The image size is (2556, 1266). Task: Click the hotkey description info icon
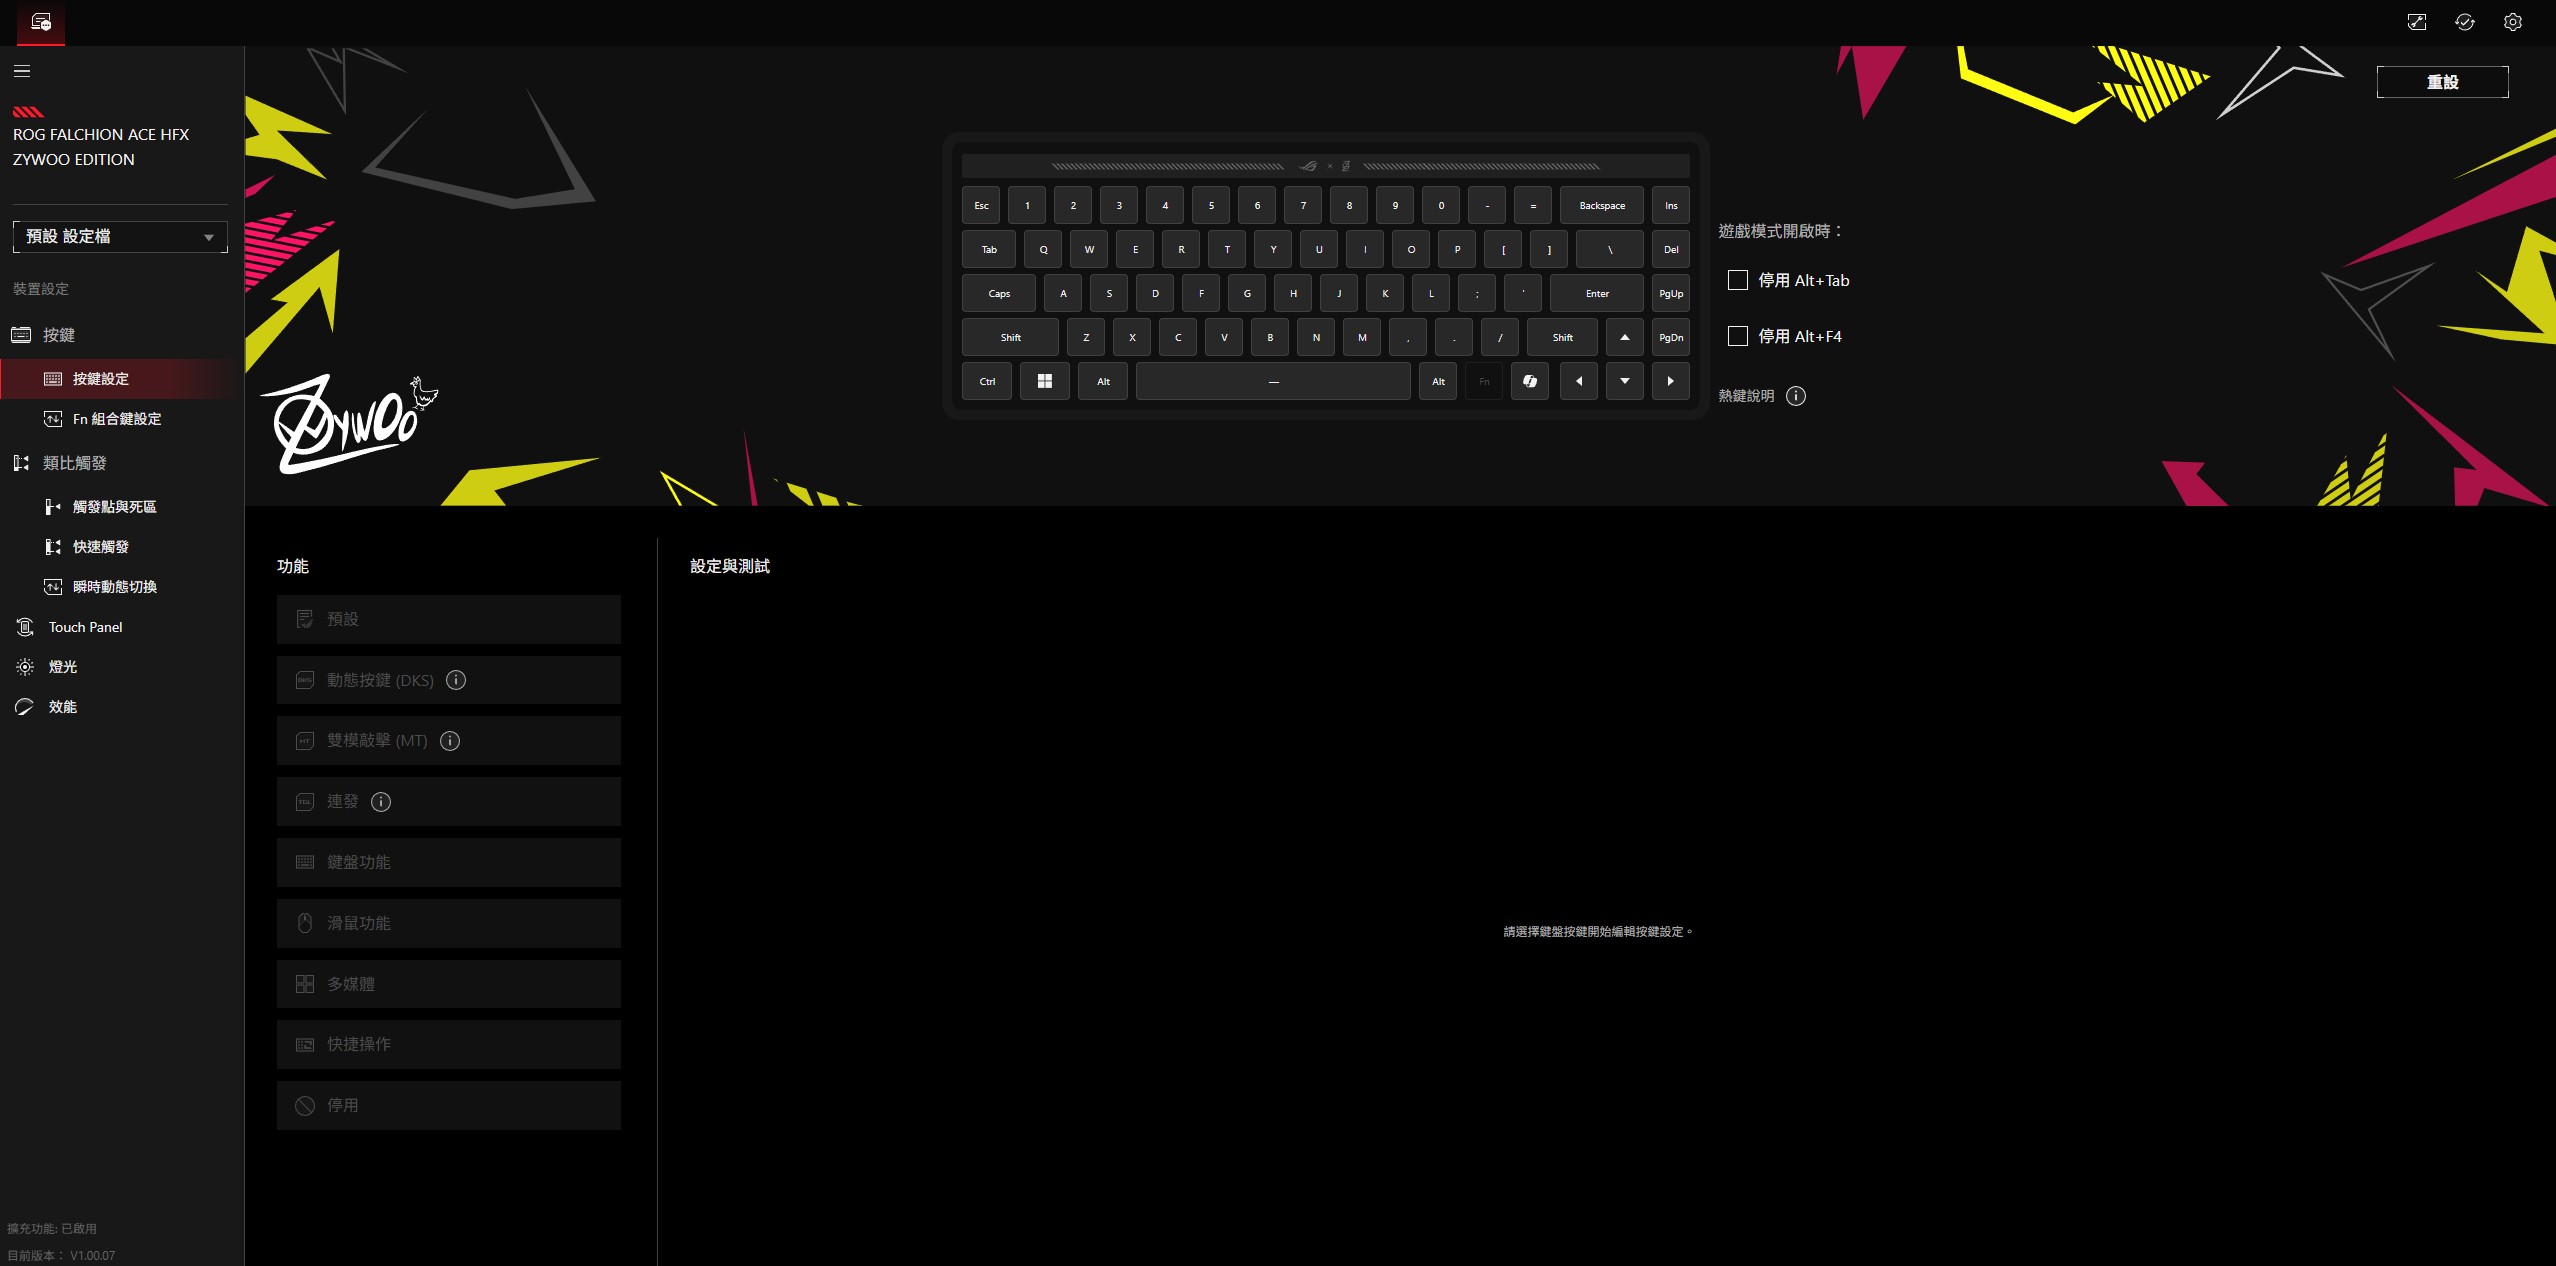1796,396
